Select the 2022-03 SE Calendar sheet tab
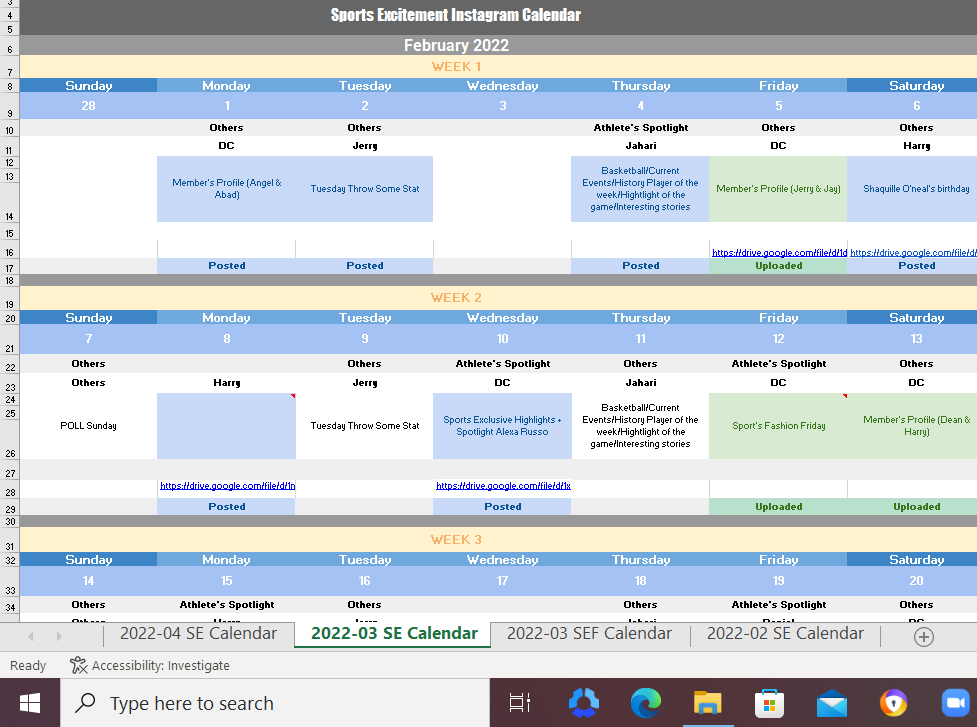 pyautogui.click(x=394, y=634)
